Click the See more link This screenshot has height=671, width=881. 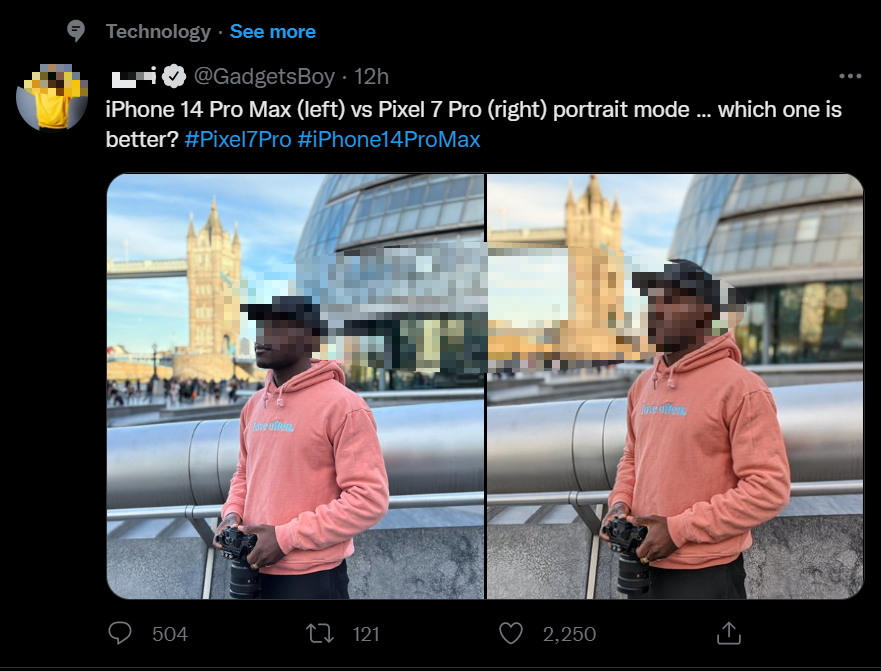[x=272, y=31]
